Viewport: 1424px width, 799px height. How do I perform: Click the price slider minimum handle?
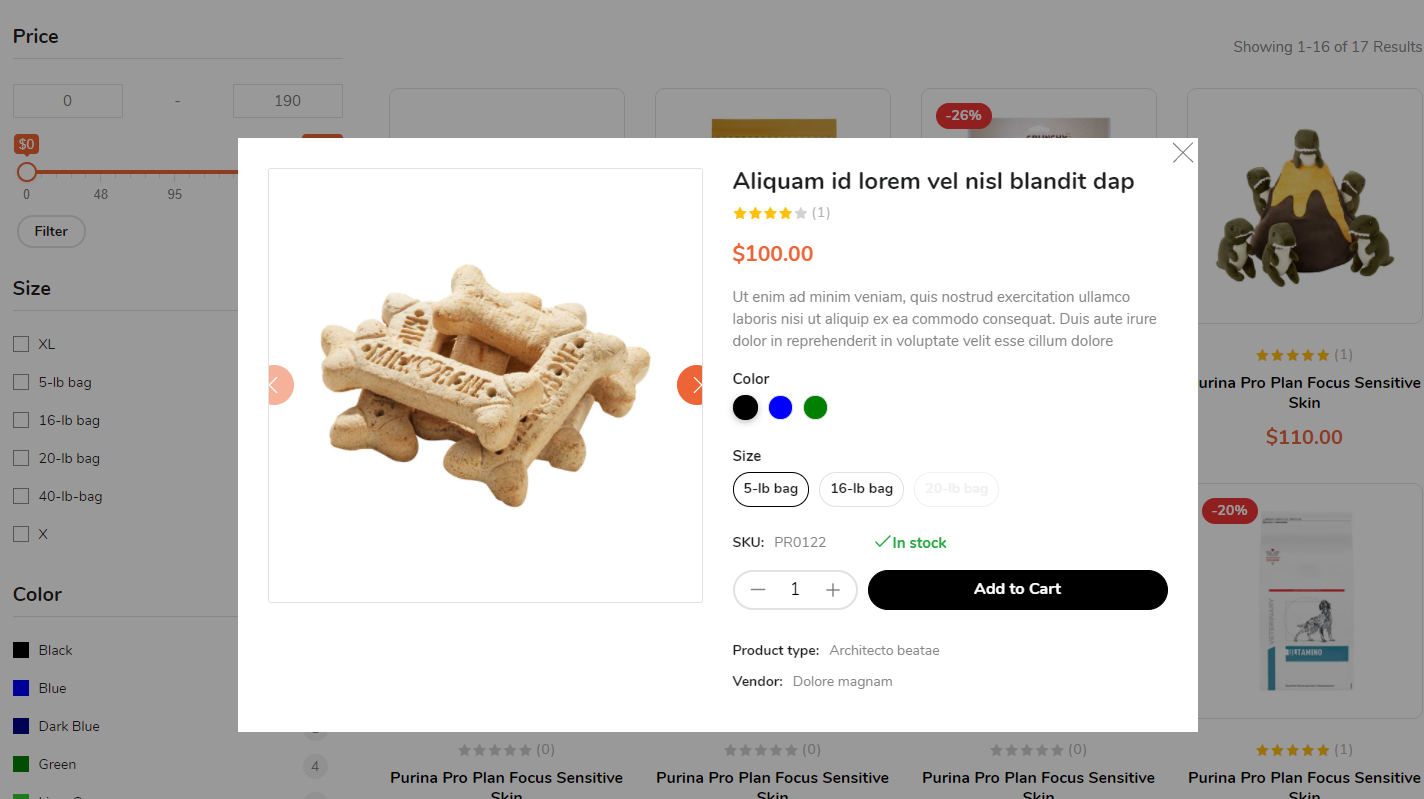(x=27, y=172)
